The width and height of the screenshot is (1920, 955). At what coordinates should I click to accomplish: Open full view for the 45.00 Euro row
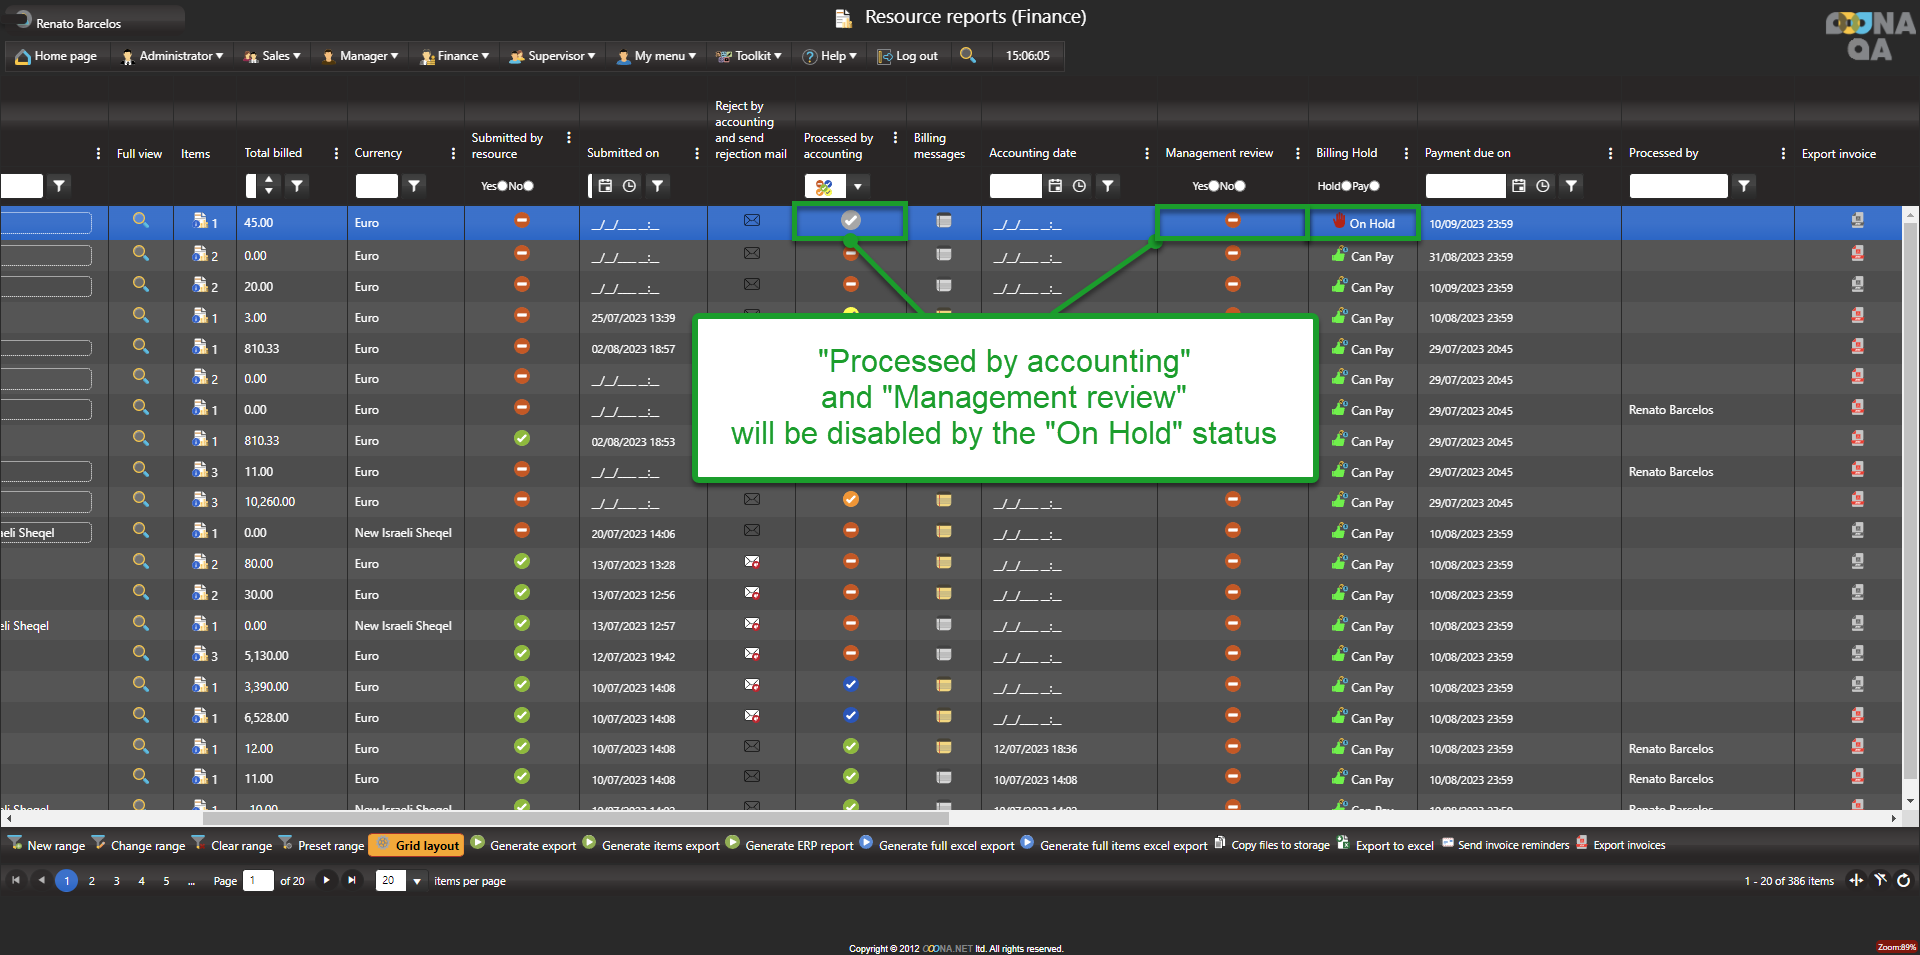(141, 221)
